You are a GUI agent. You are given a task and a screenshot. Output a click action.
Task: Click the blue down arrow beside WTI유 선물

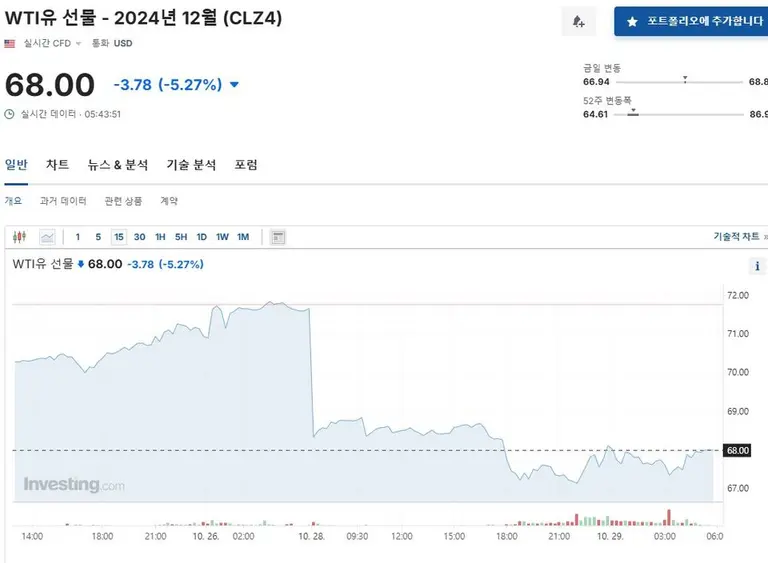click(81, 264)
